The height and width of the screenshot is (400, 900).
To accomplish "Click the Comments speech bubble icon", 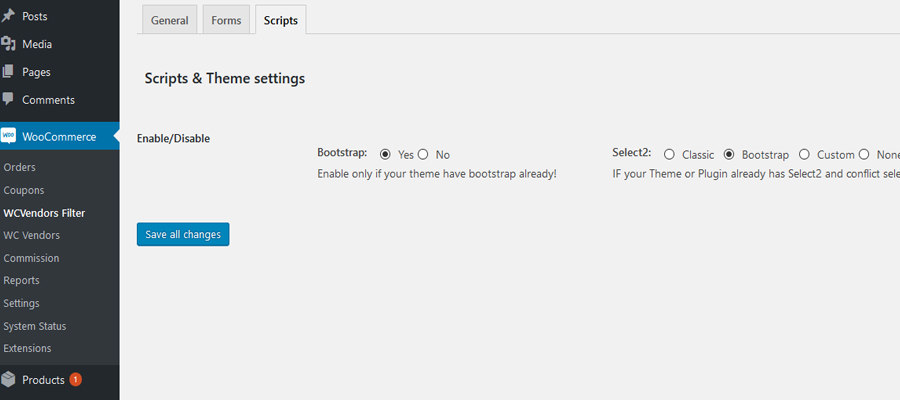I will click(x=8, y=100).
